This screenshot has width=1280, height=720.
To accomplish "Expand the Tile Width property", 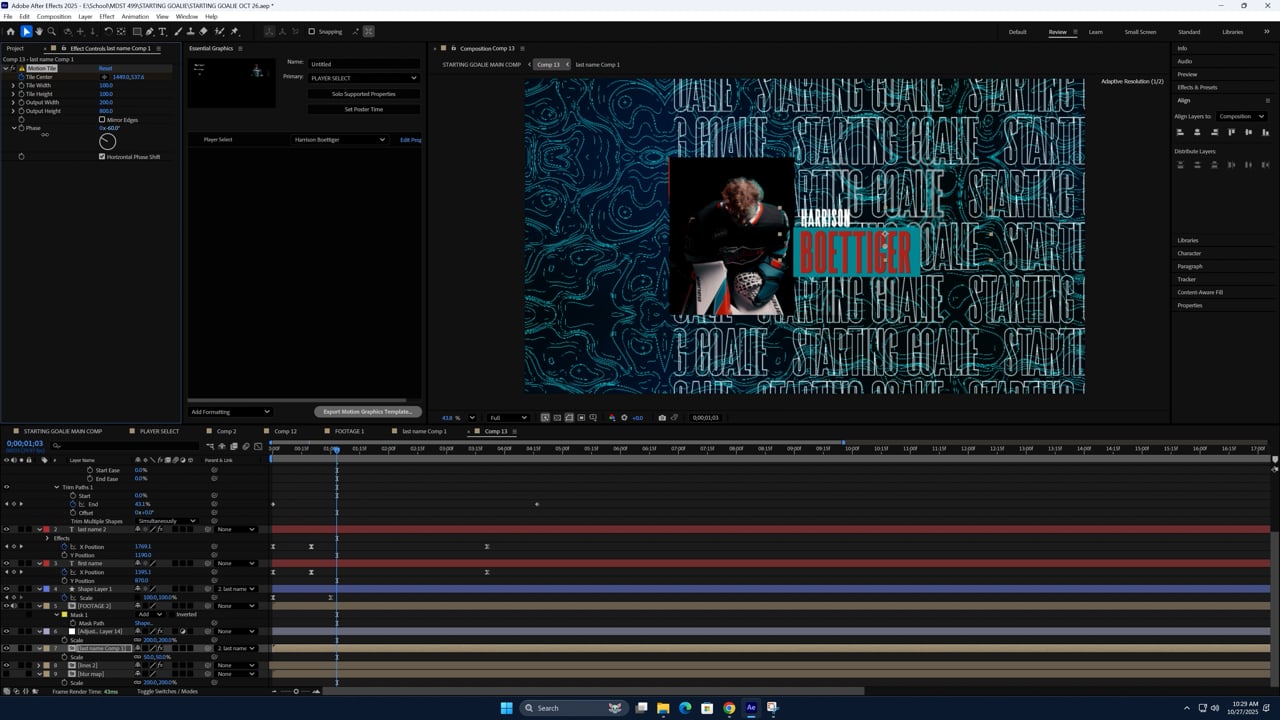I will (x=13, y=85).
